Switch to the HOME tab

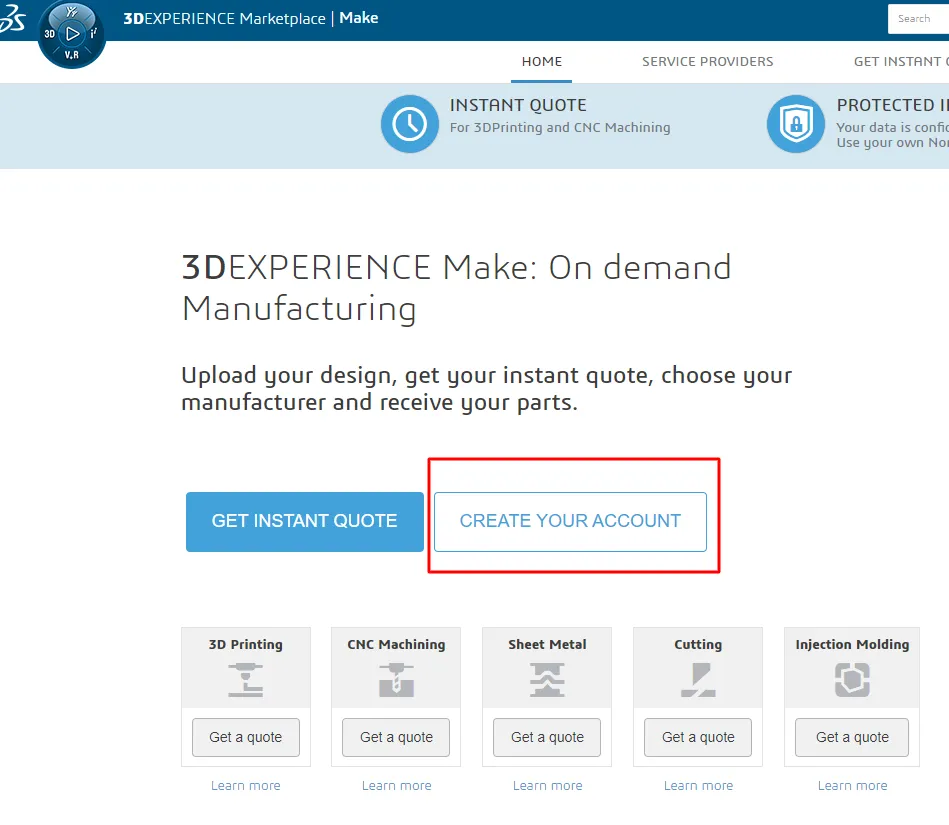[541, 61]
